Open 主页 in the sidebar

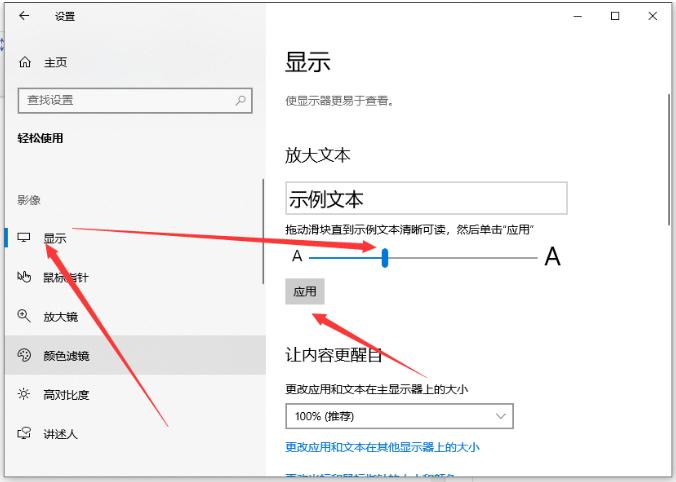pos(56,63)
